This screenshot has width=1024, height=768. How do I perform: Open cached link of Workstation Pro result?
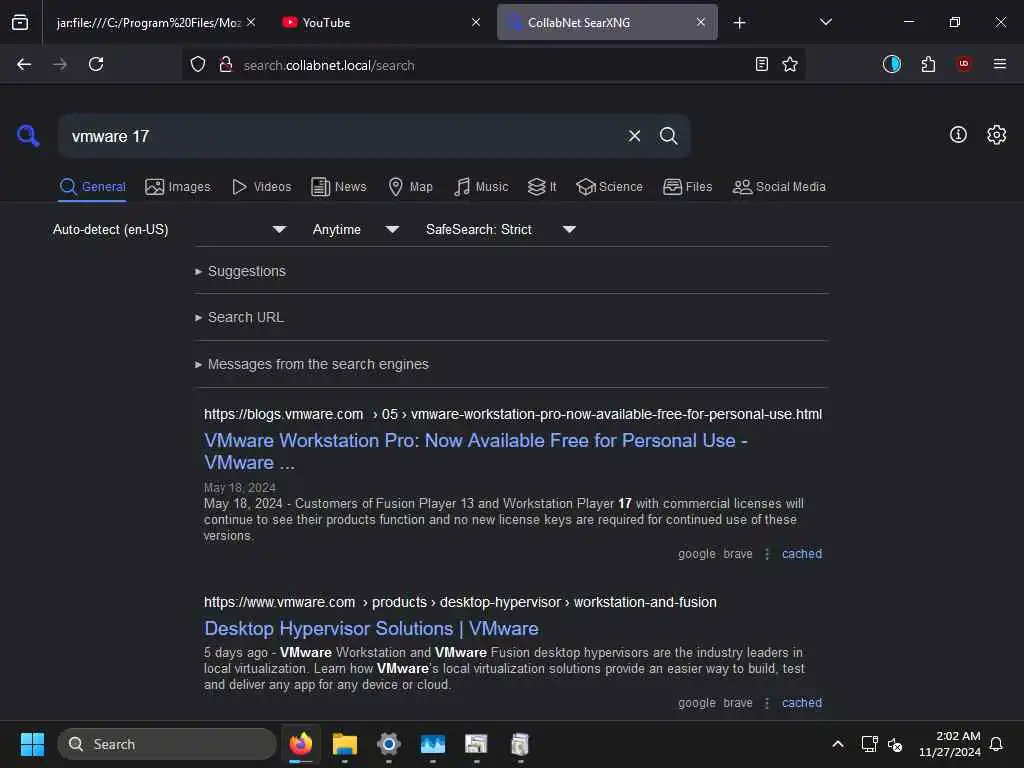pyautogui.click(x=802, y=554)
